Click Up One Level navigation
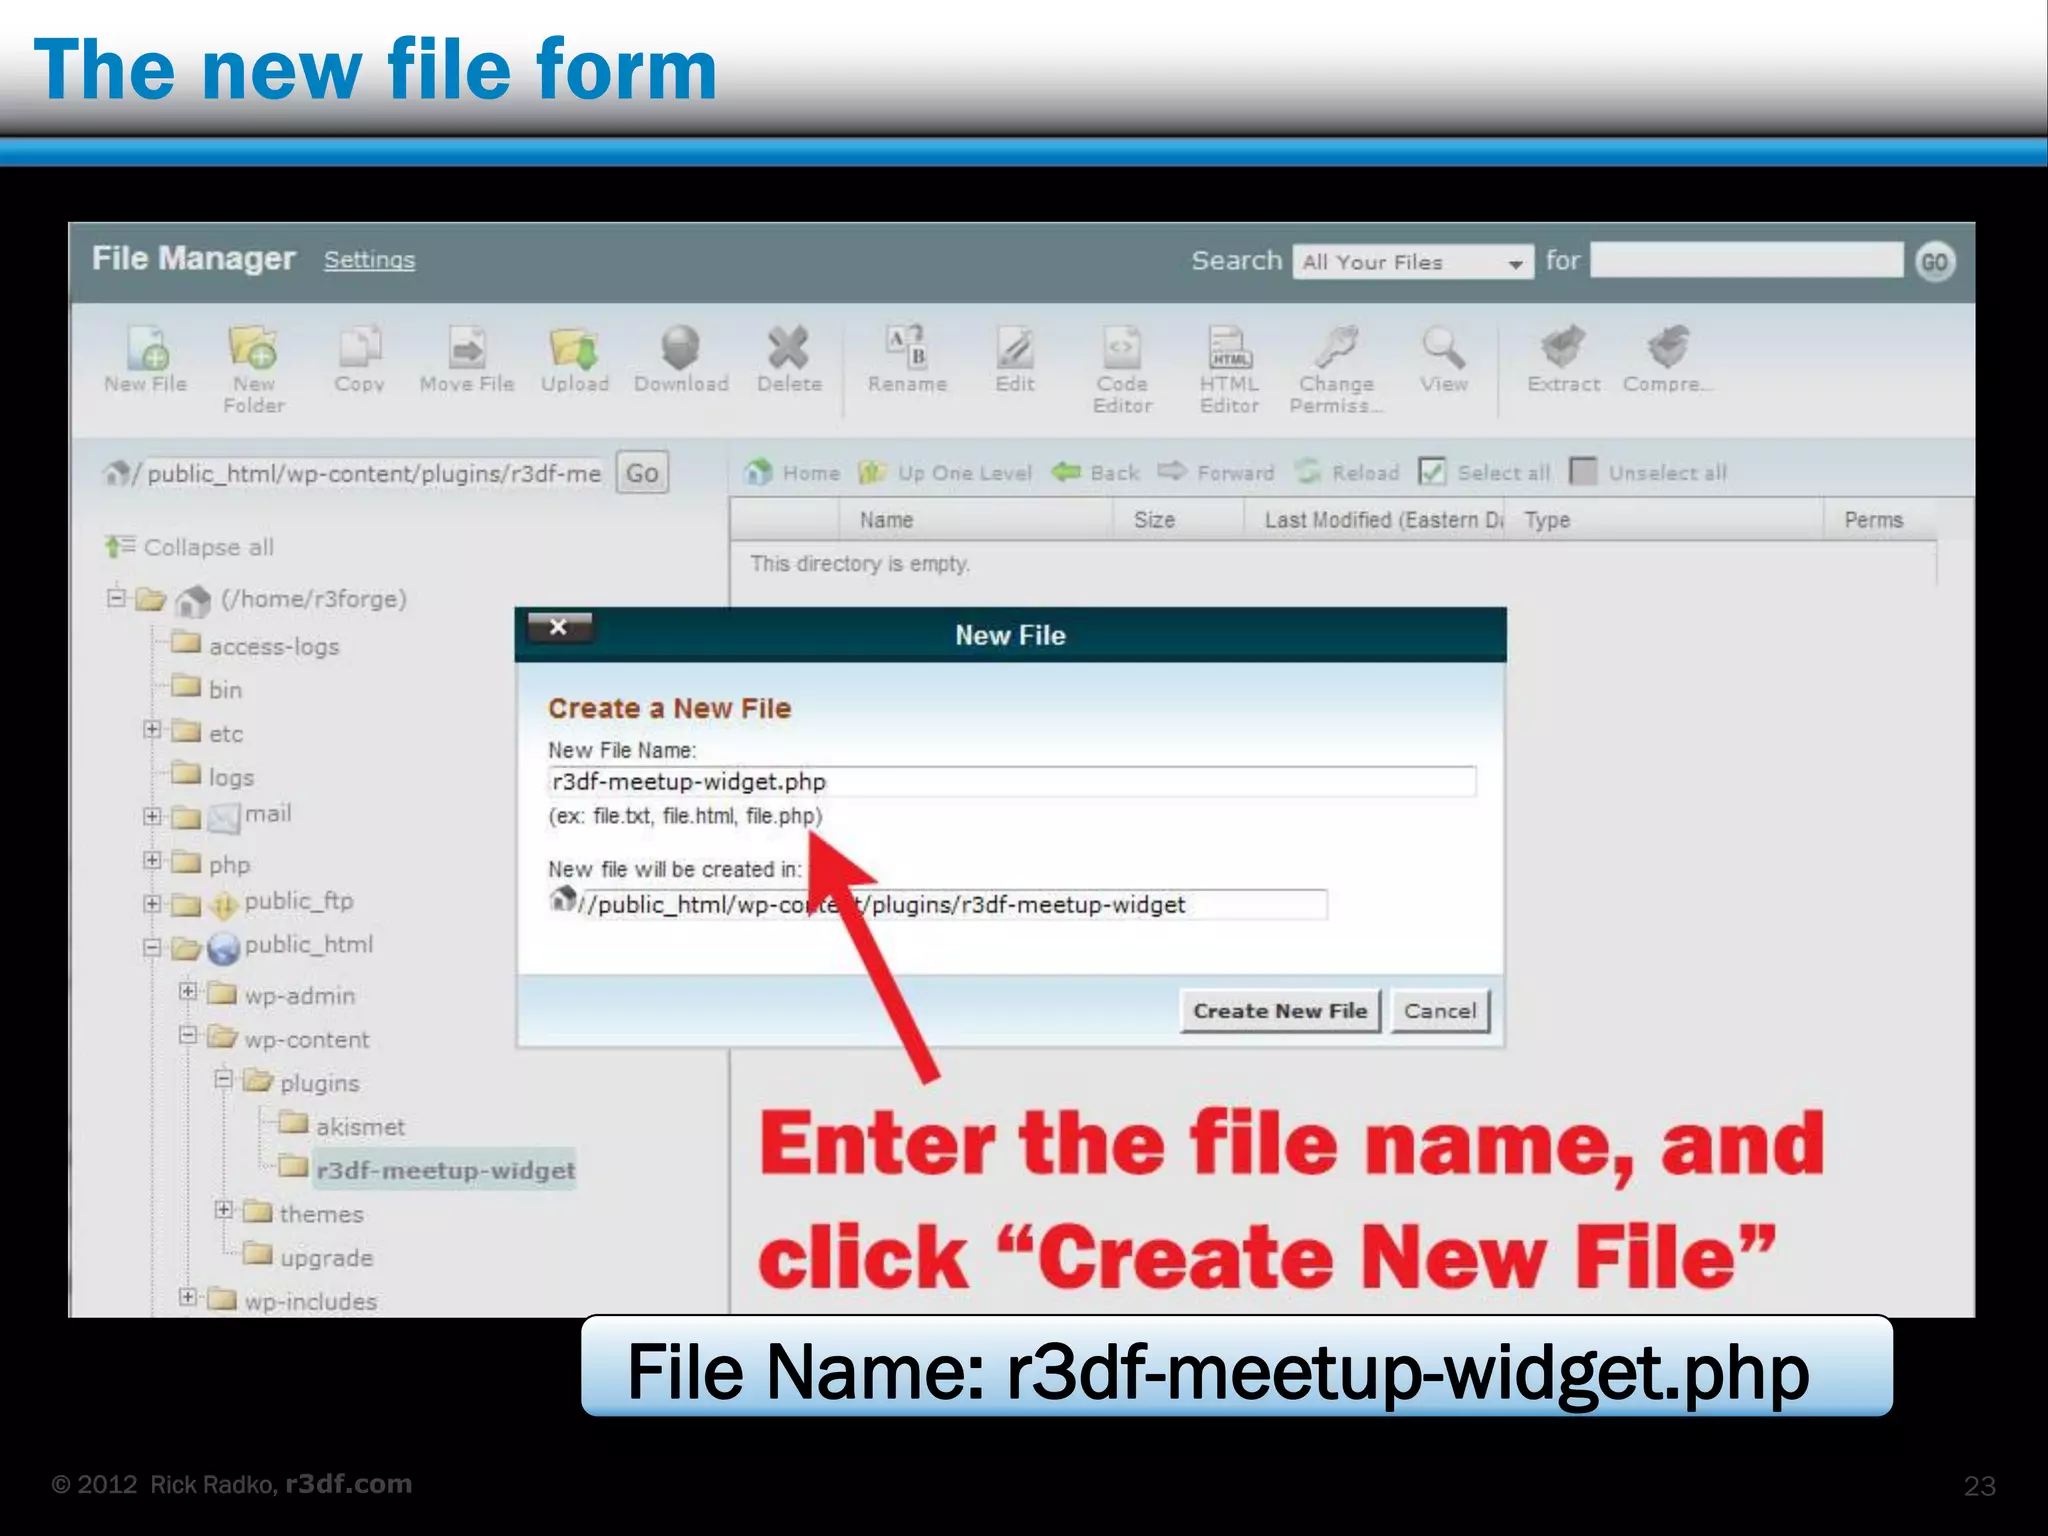Screen dimensions: 2048x1536 click(x=946, y=472)
